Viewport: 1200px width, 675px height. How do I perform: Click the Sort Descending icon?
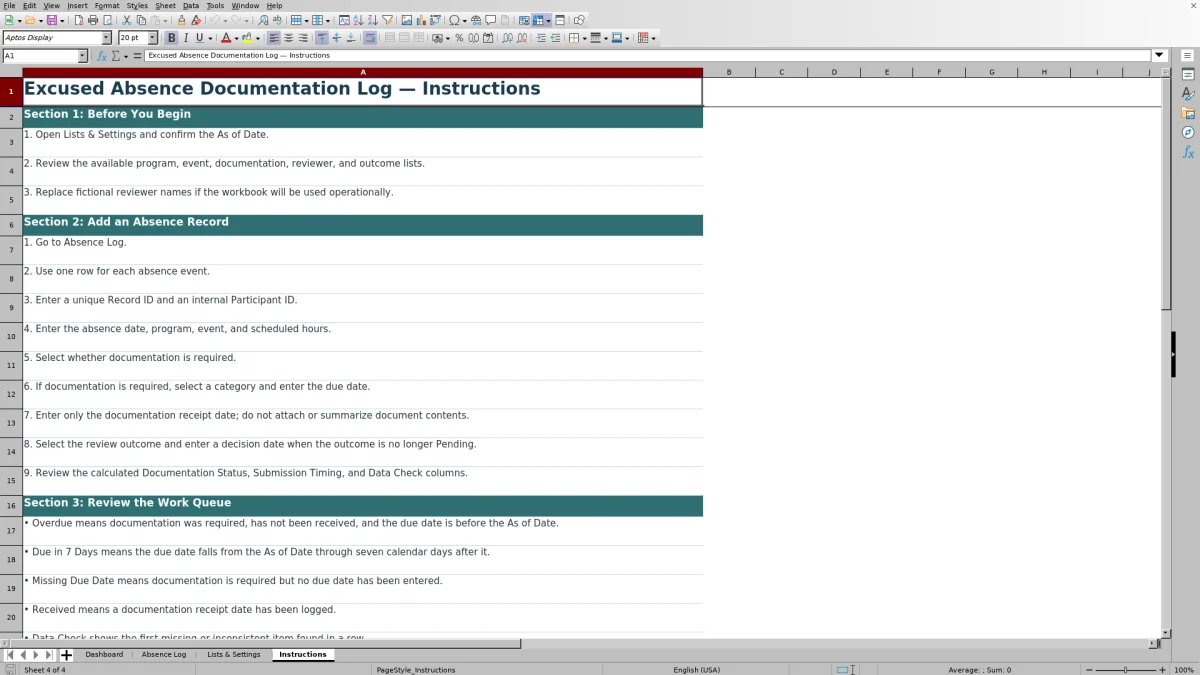pyautogui.click(x=372, y=20)
